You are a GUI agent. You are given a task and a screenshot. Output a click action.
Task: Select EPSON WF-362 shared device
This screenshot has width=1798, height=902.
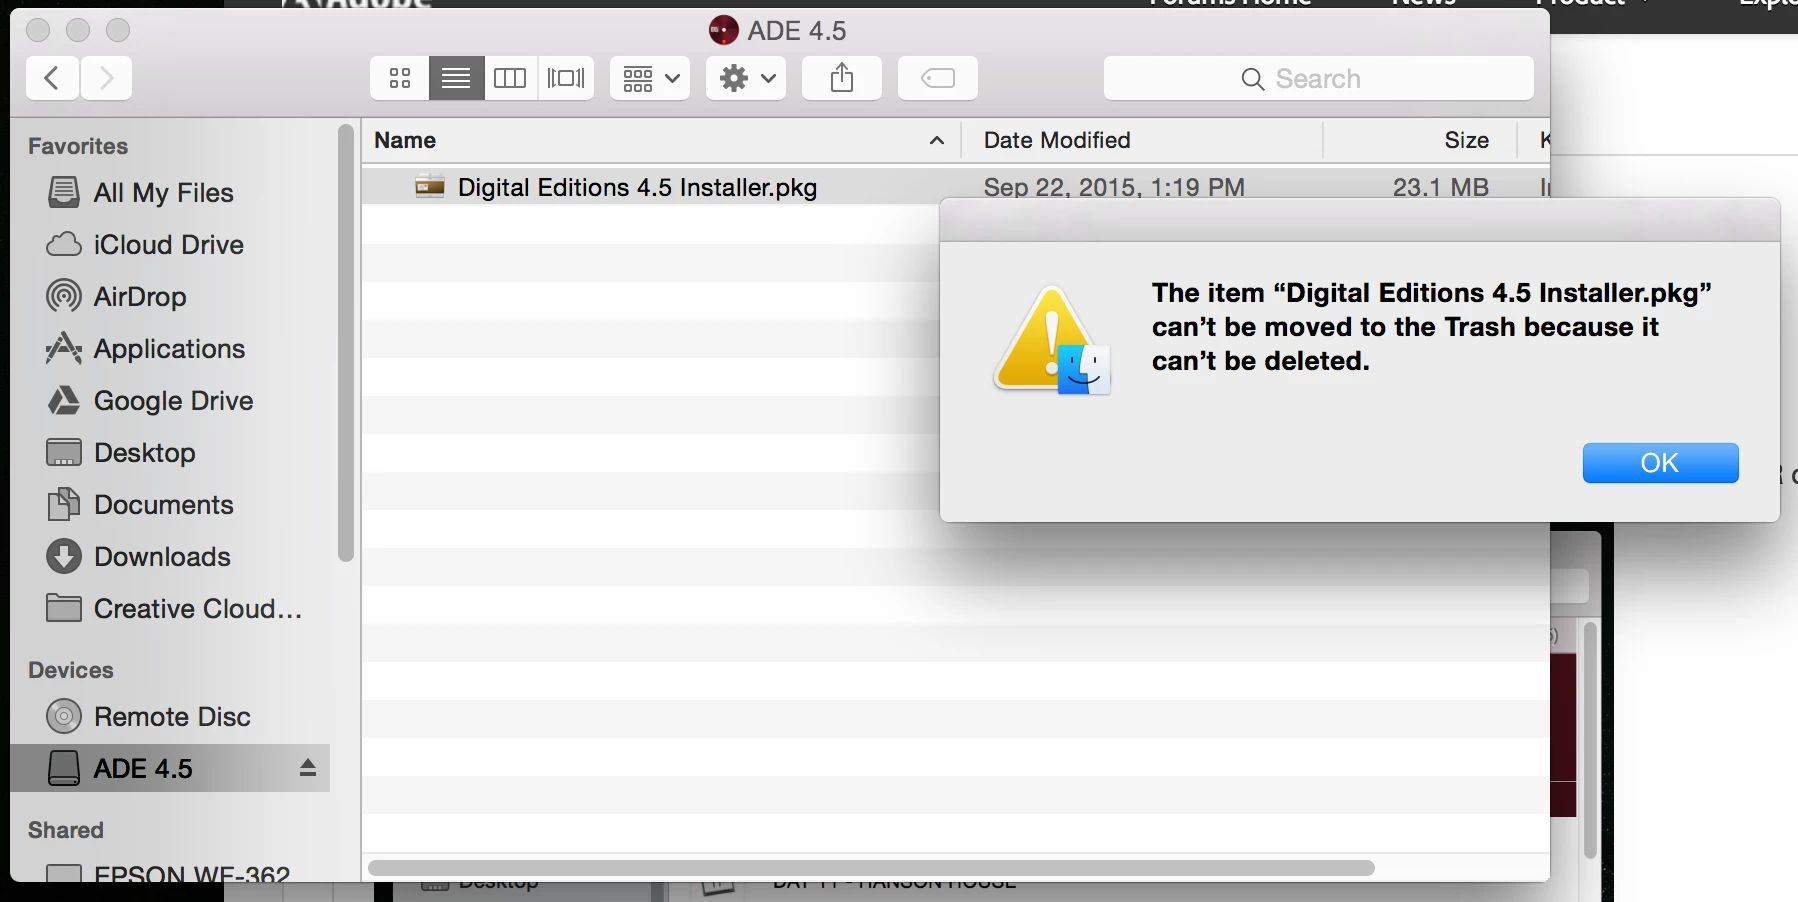(x=169, y=872)
